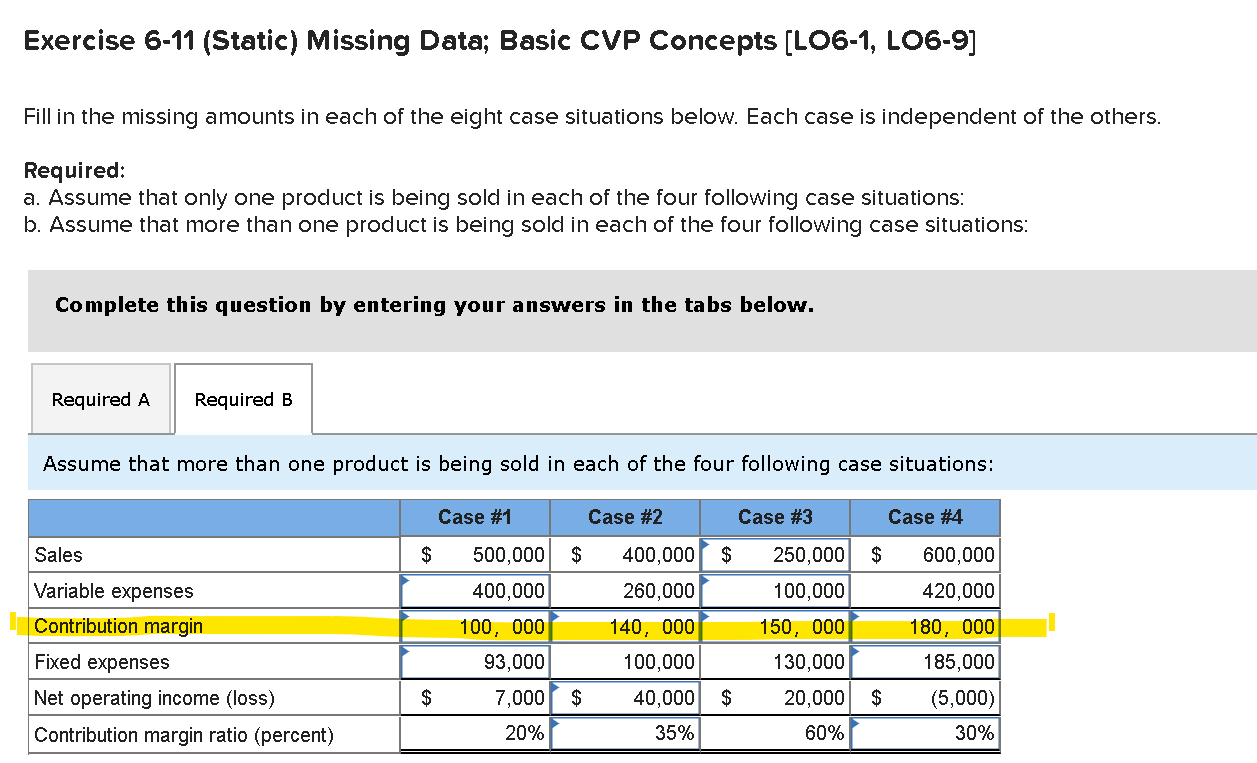Select the 100,000 Variable expenses entry for Case #3
This screenshot has height=763, width=1257.
click(805, 590)
